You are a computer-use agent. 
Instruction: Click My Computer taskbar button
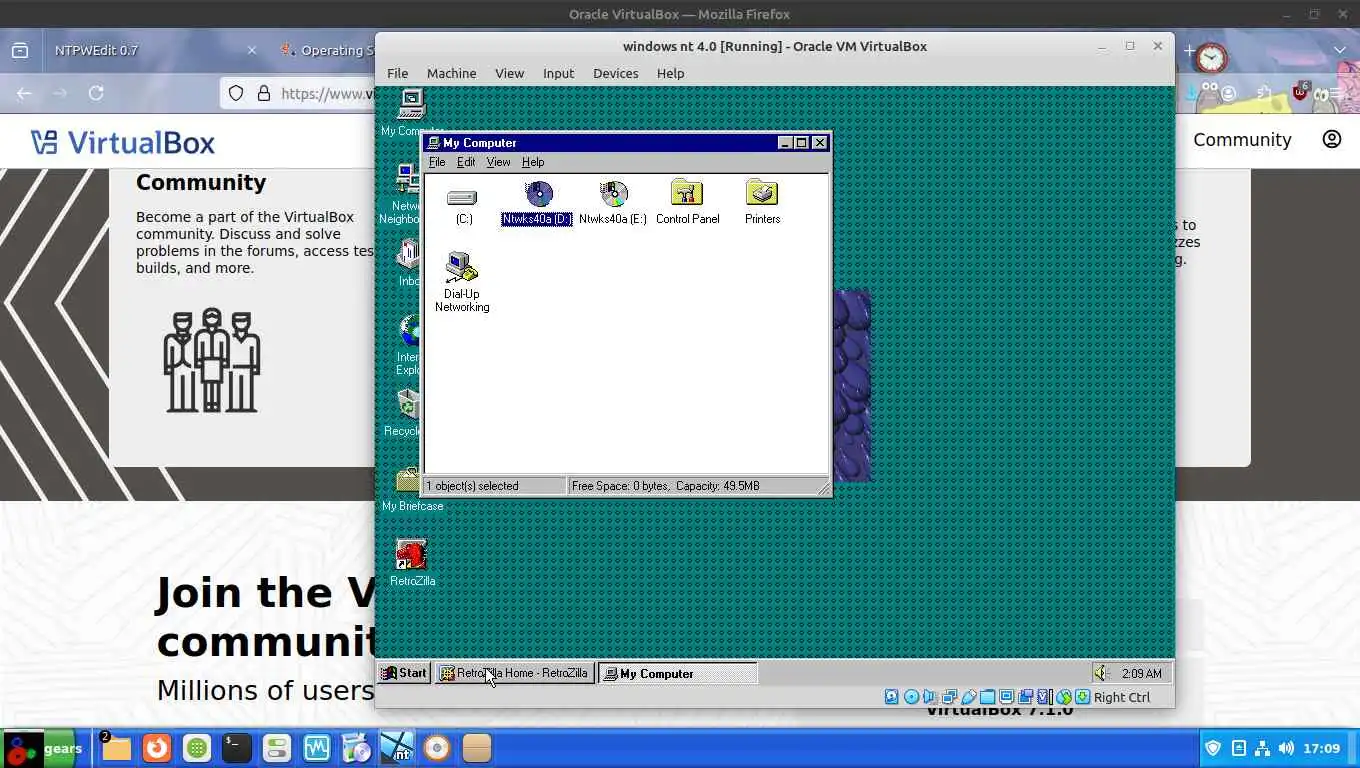[678, 673]
